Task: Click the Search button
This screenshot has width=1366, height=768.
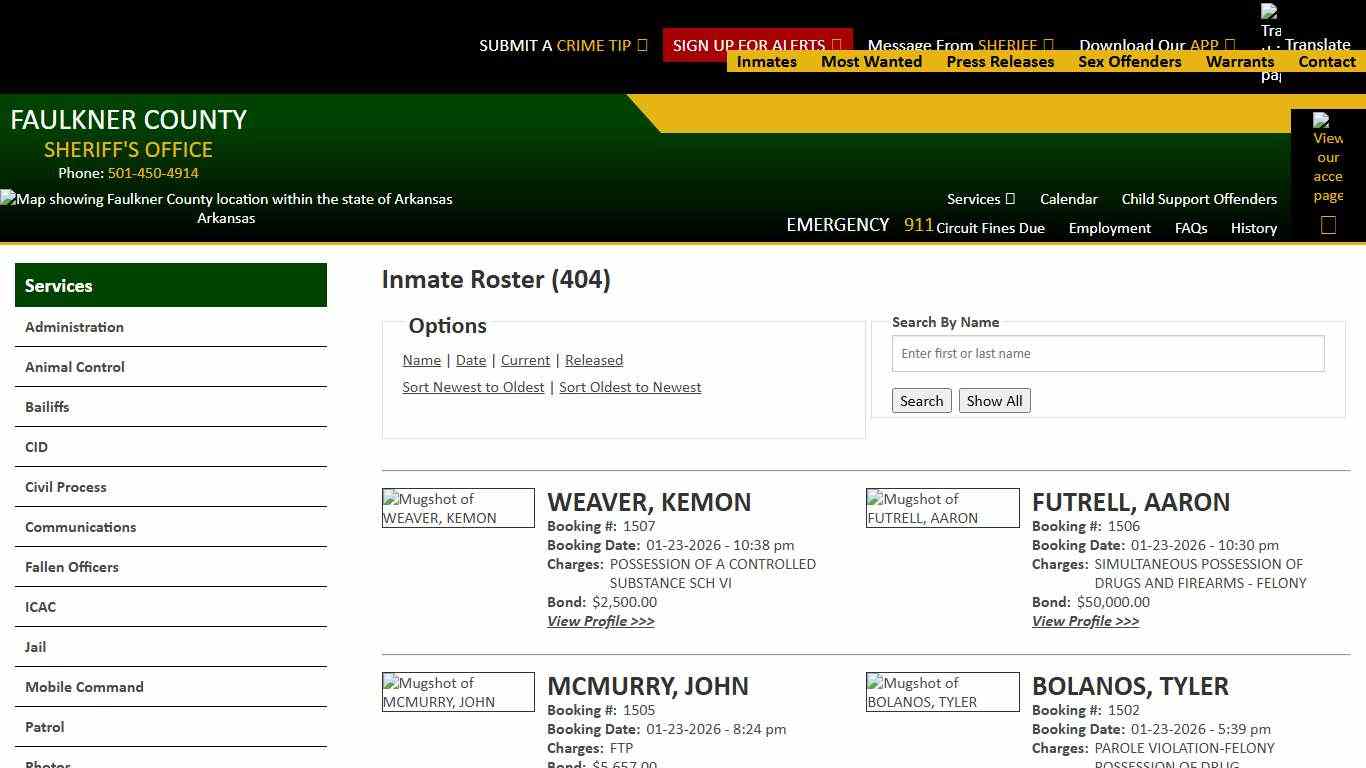Action: click(x=921, y=400)
